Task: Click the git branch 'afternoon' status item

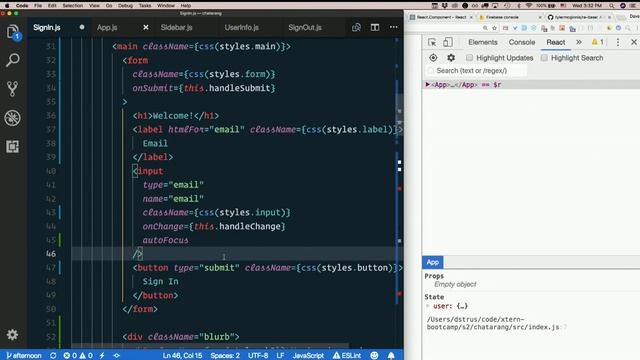Action: tap(24, 356)
